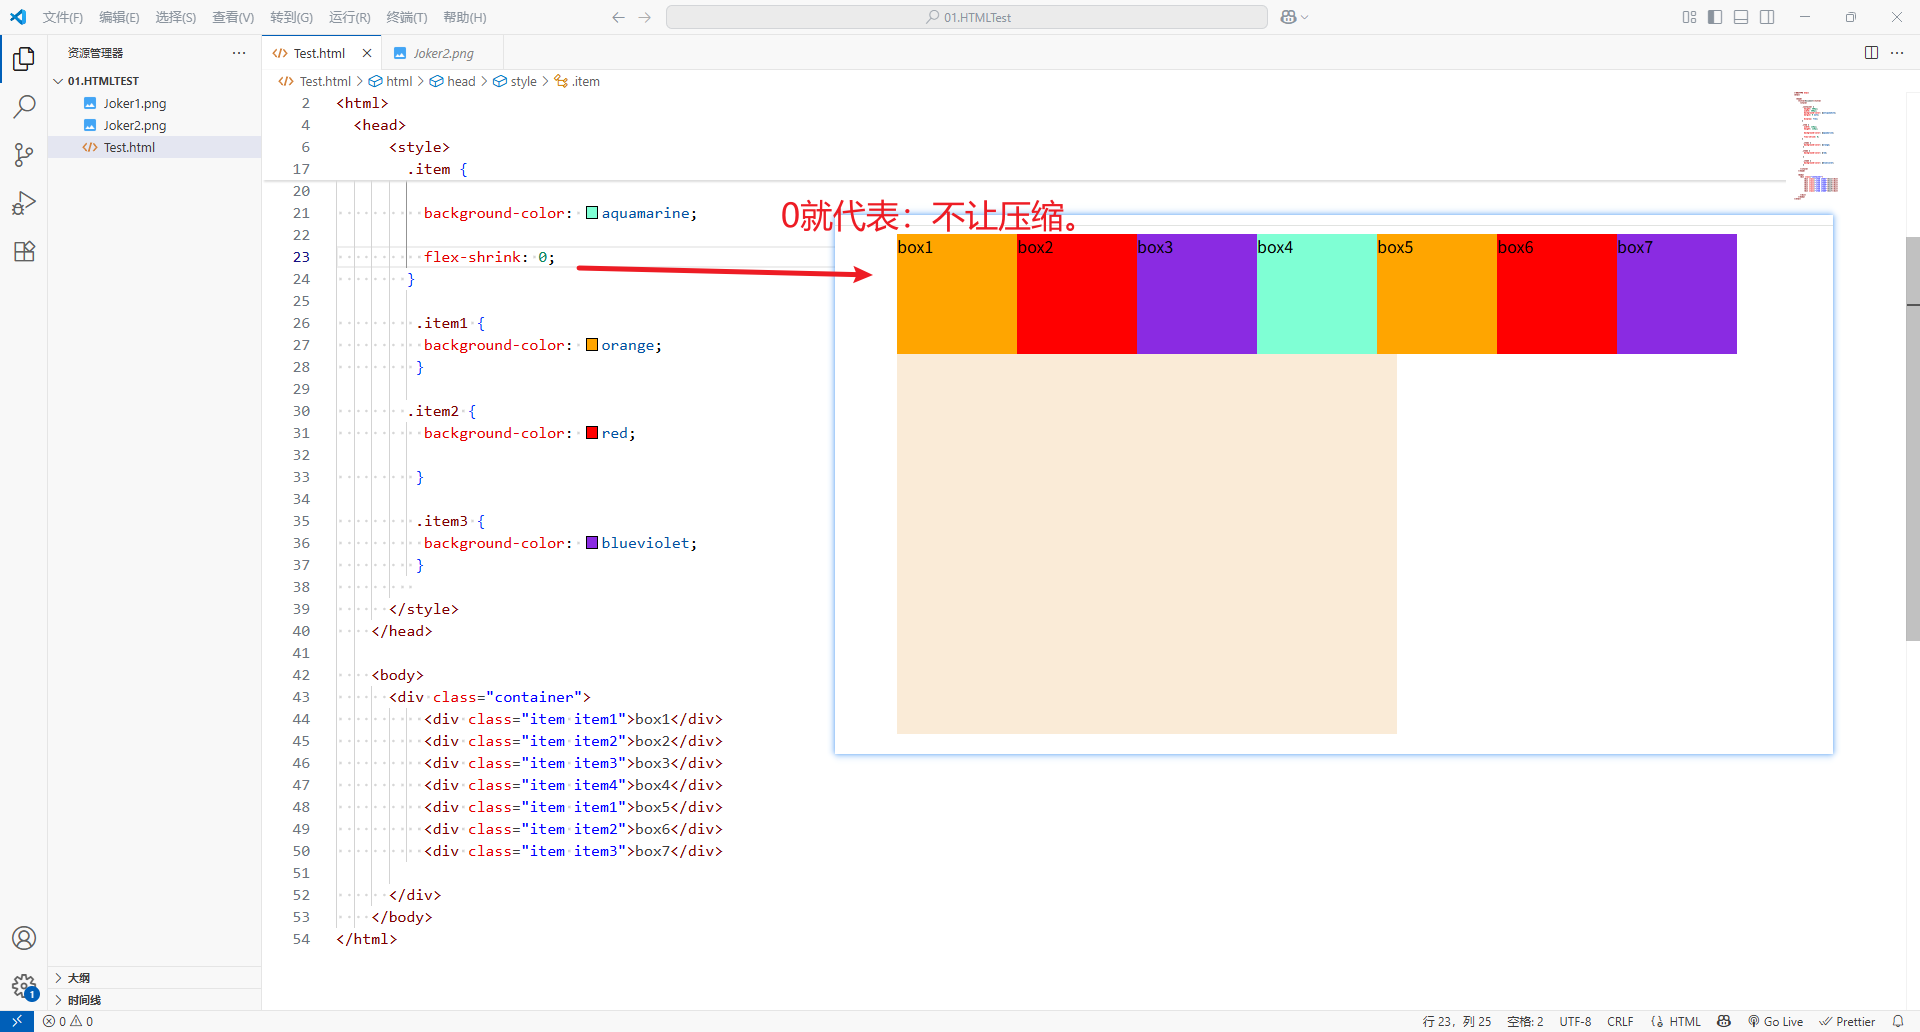The height and width of the screenshot is (1032, 1920).
Task: Click the 01.HTMLTest command search box
Action: [x=967, y=17]
